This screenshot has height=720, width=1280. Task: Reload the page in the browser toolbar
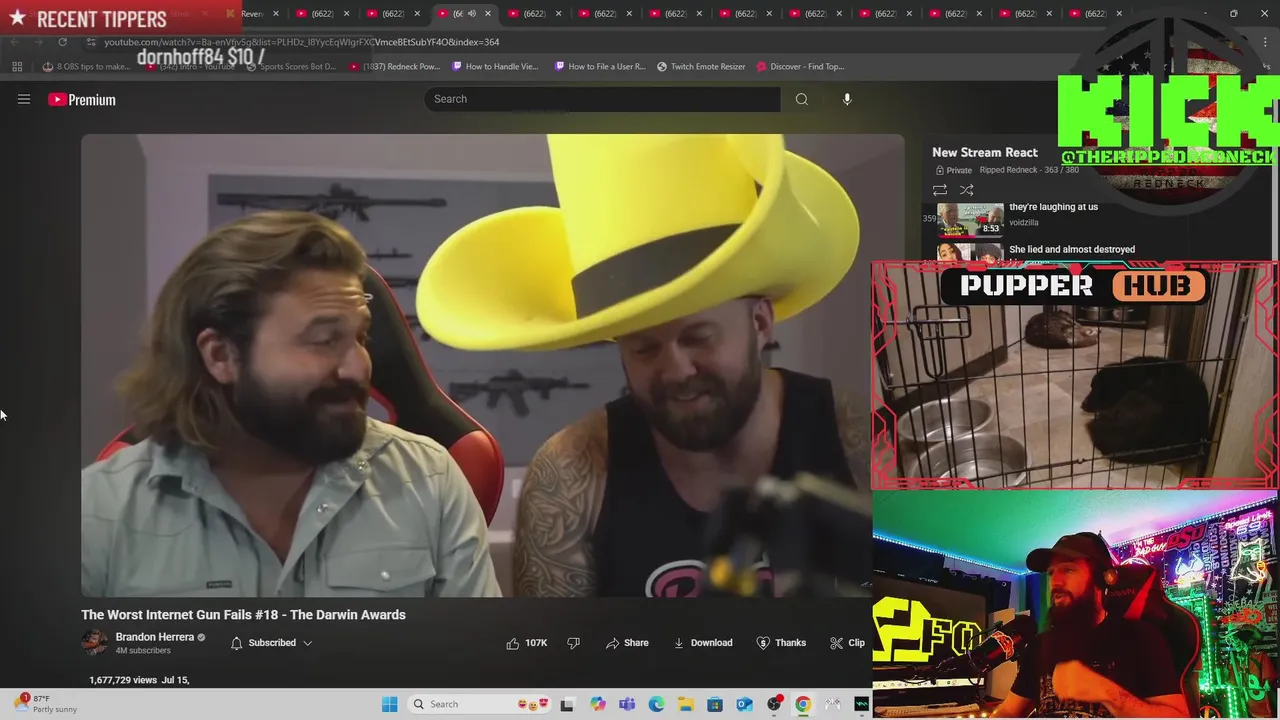[62, 42]
